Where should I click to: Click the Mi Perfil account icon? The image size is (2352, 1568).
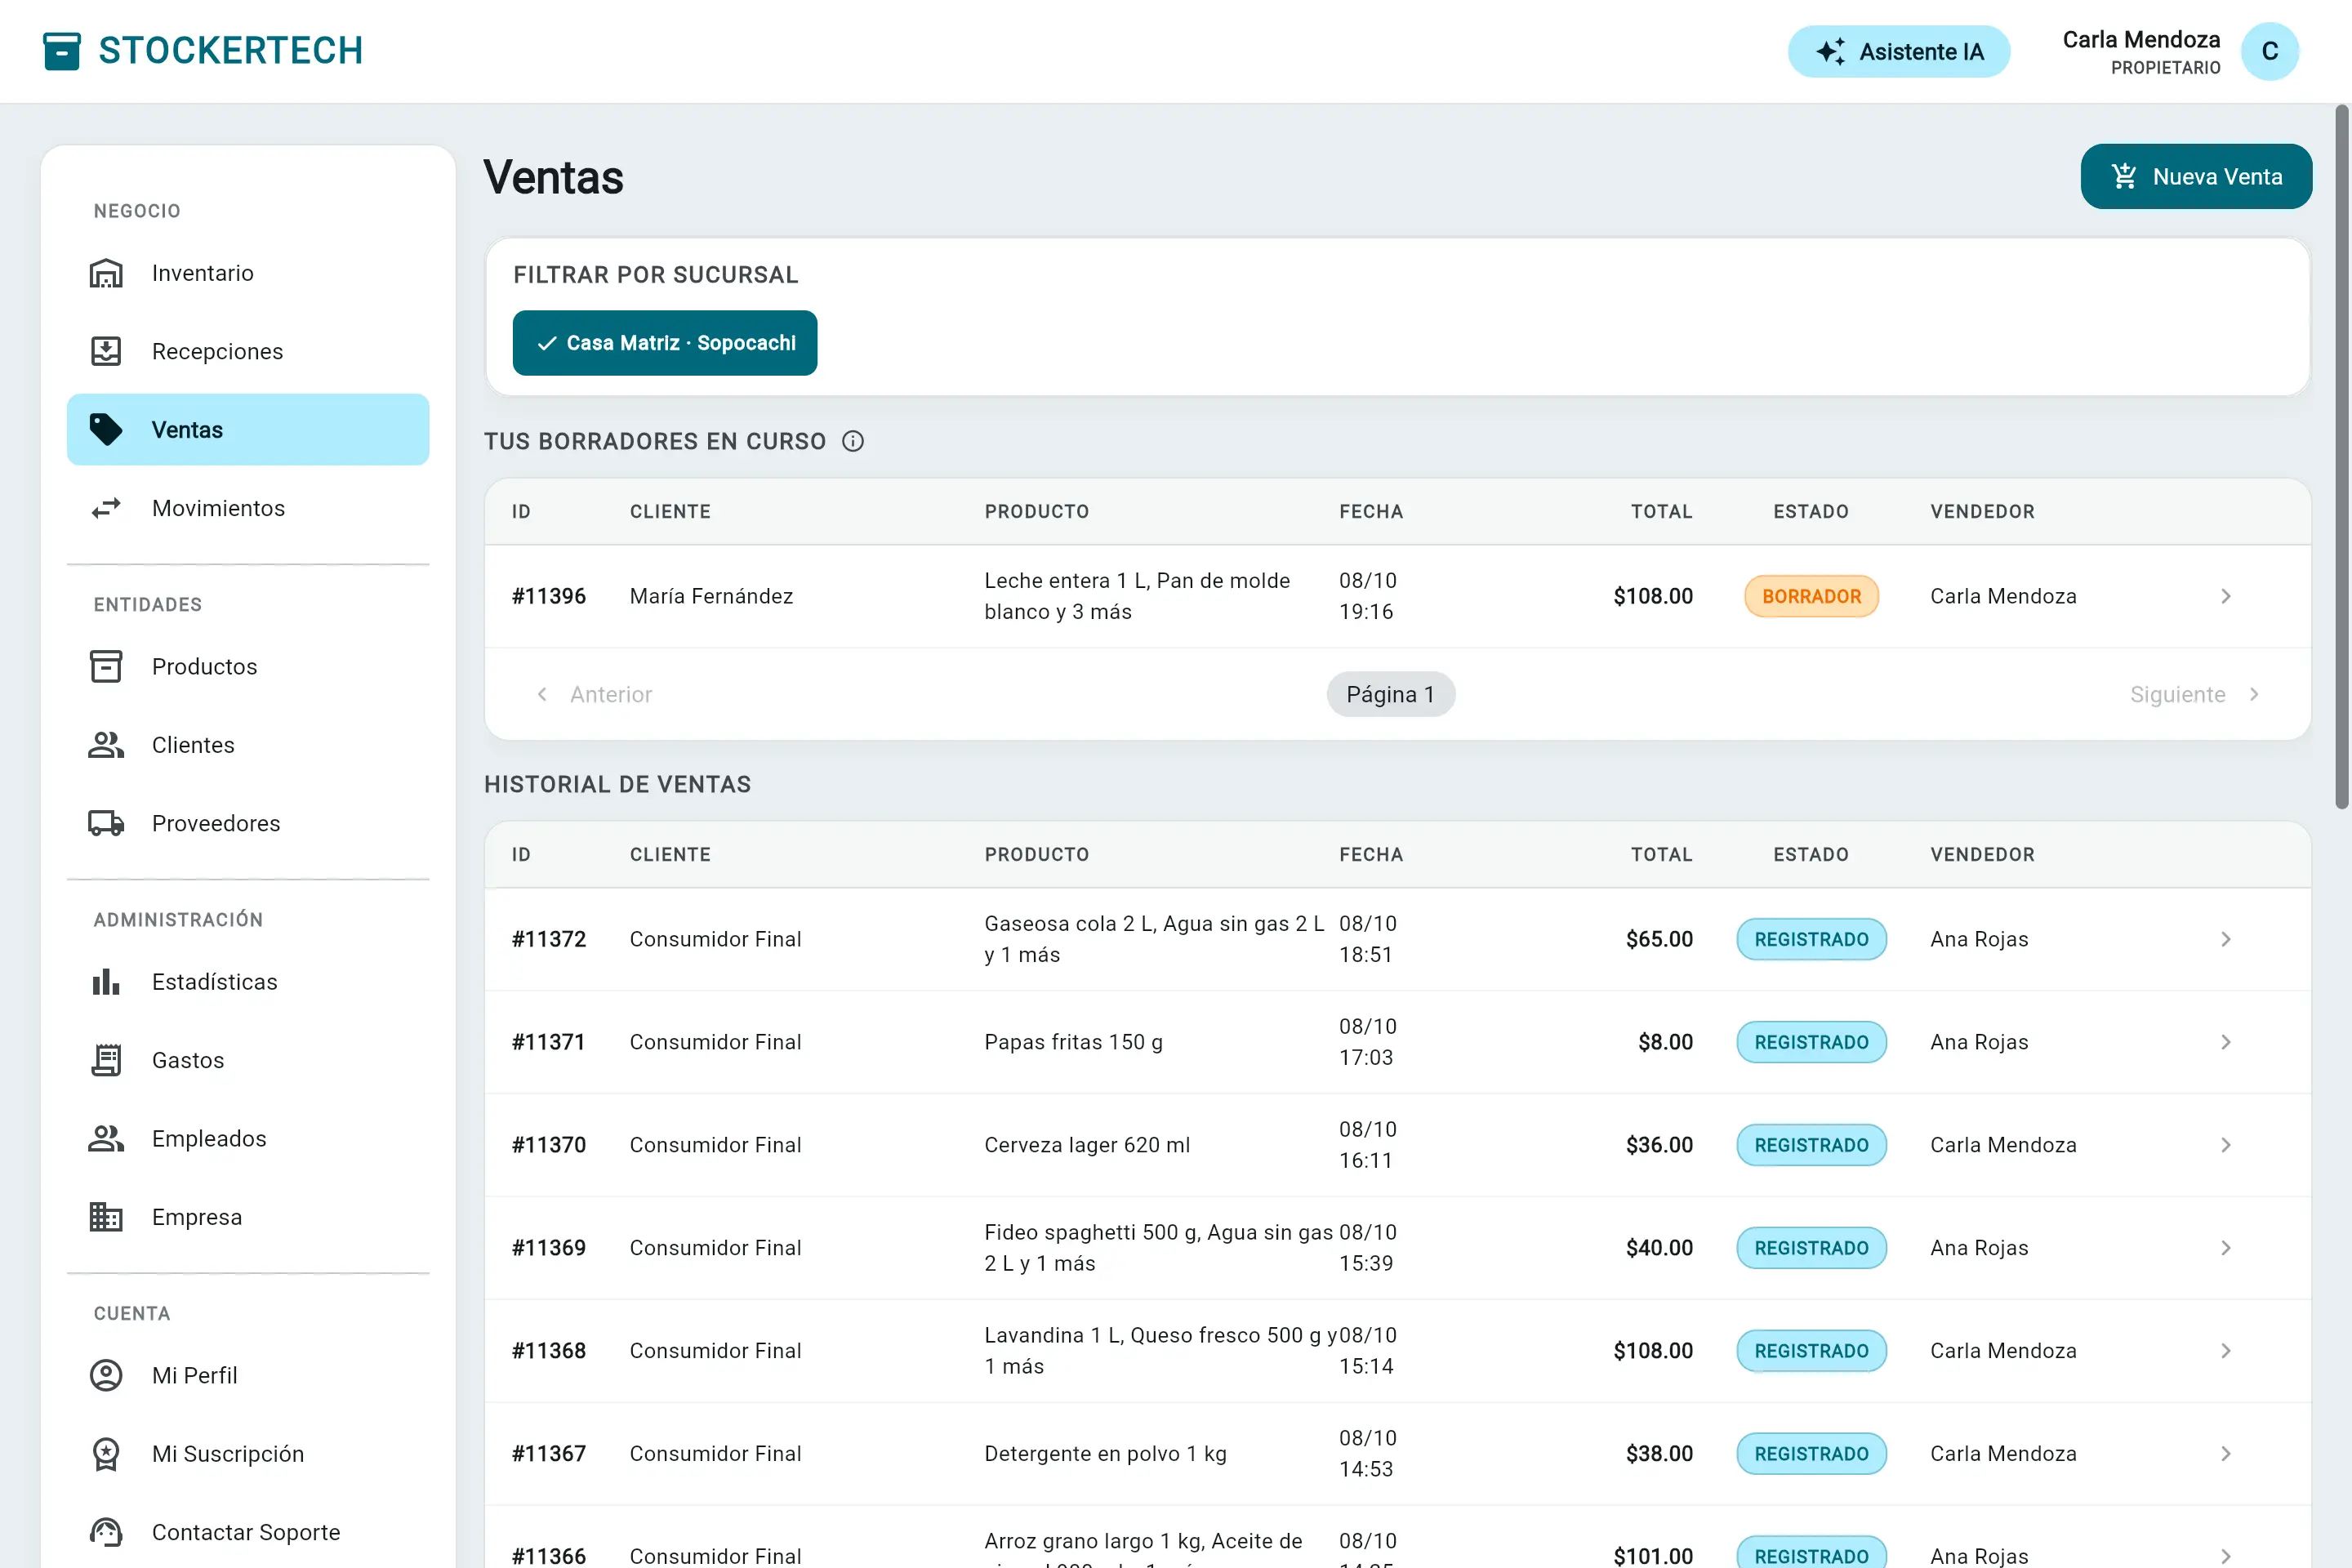(106, 1375)
